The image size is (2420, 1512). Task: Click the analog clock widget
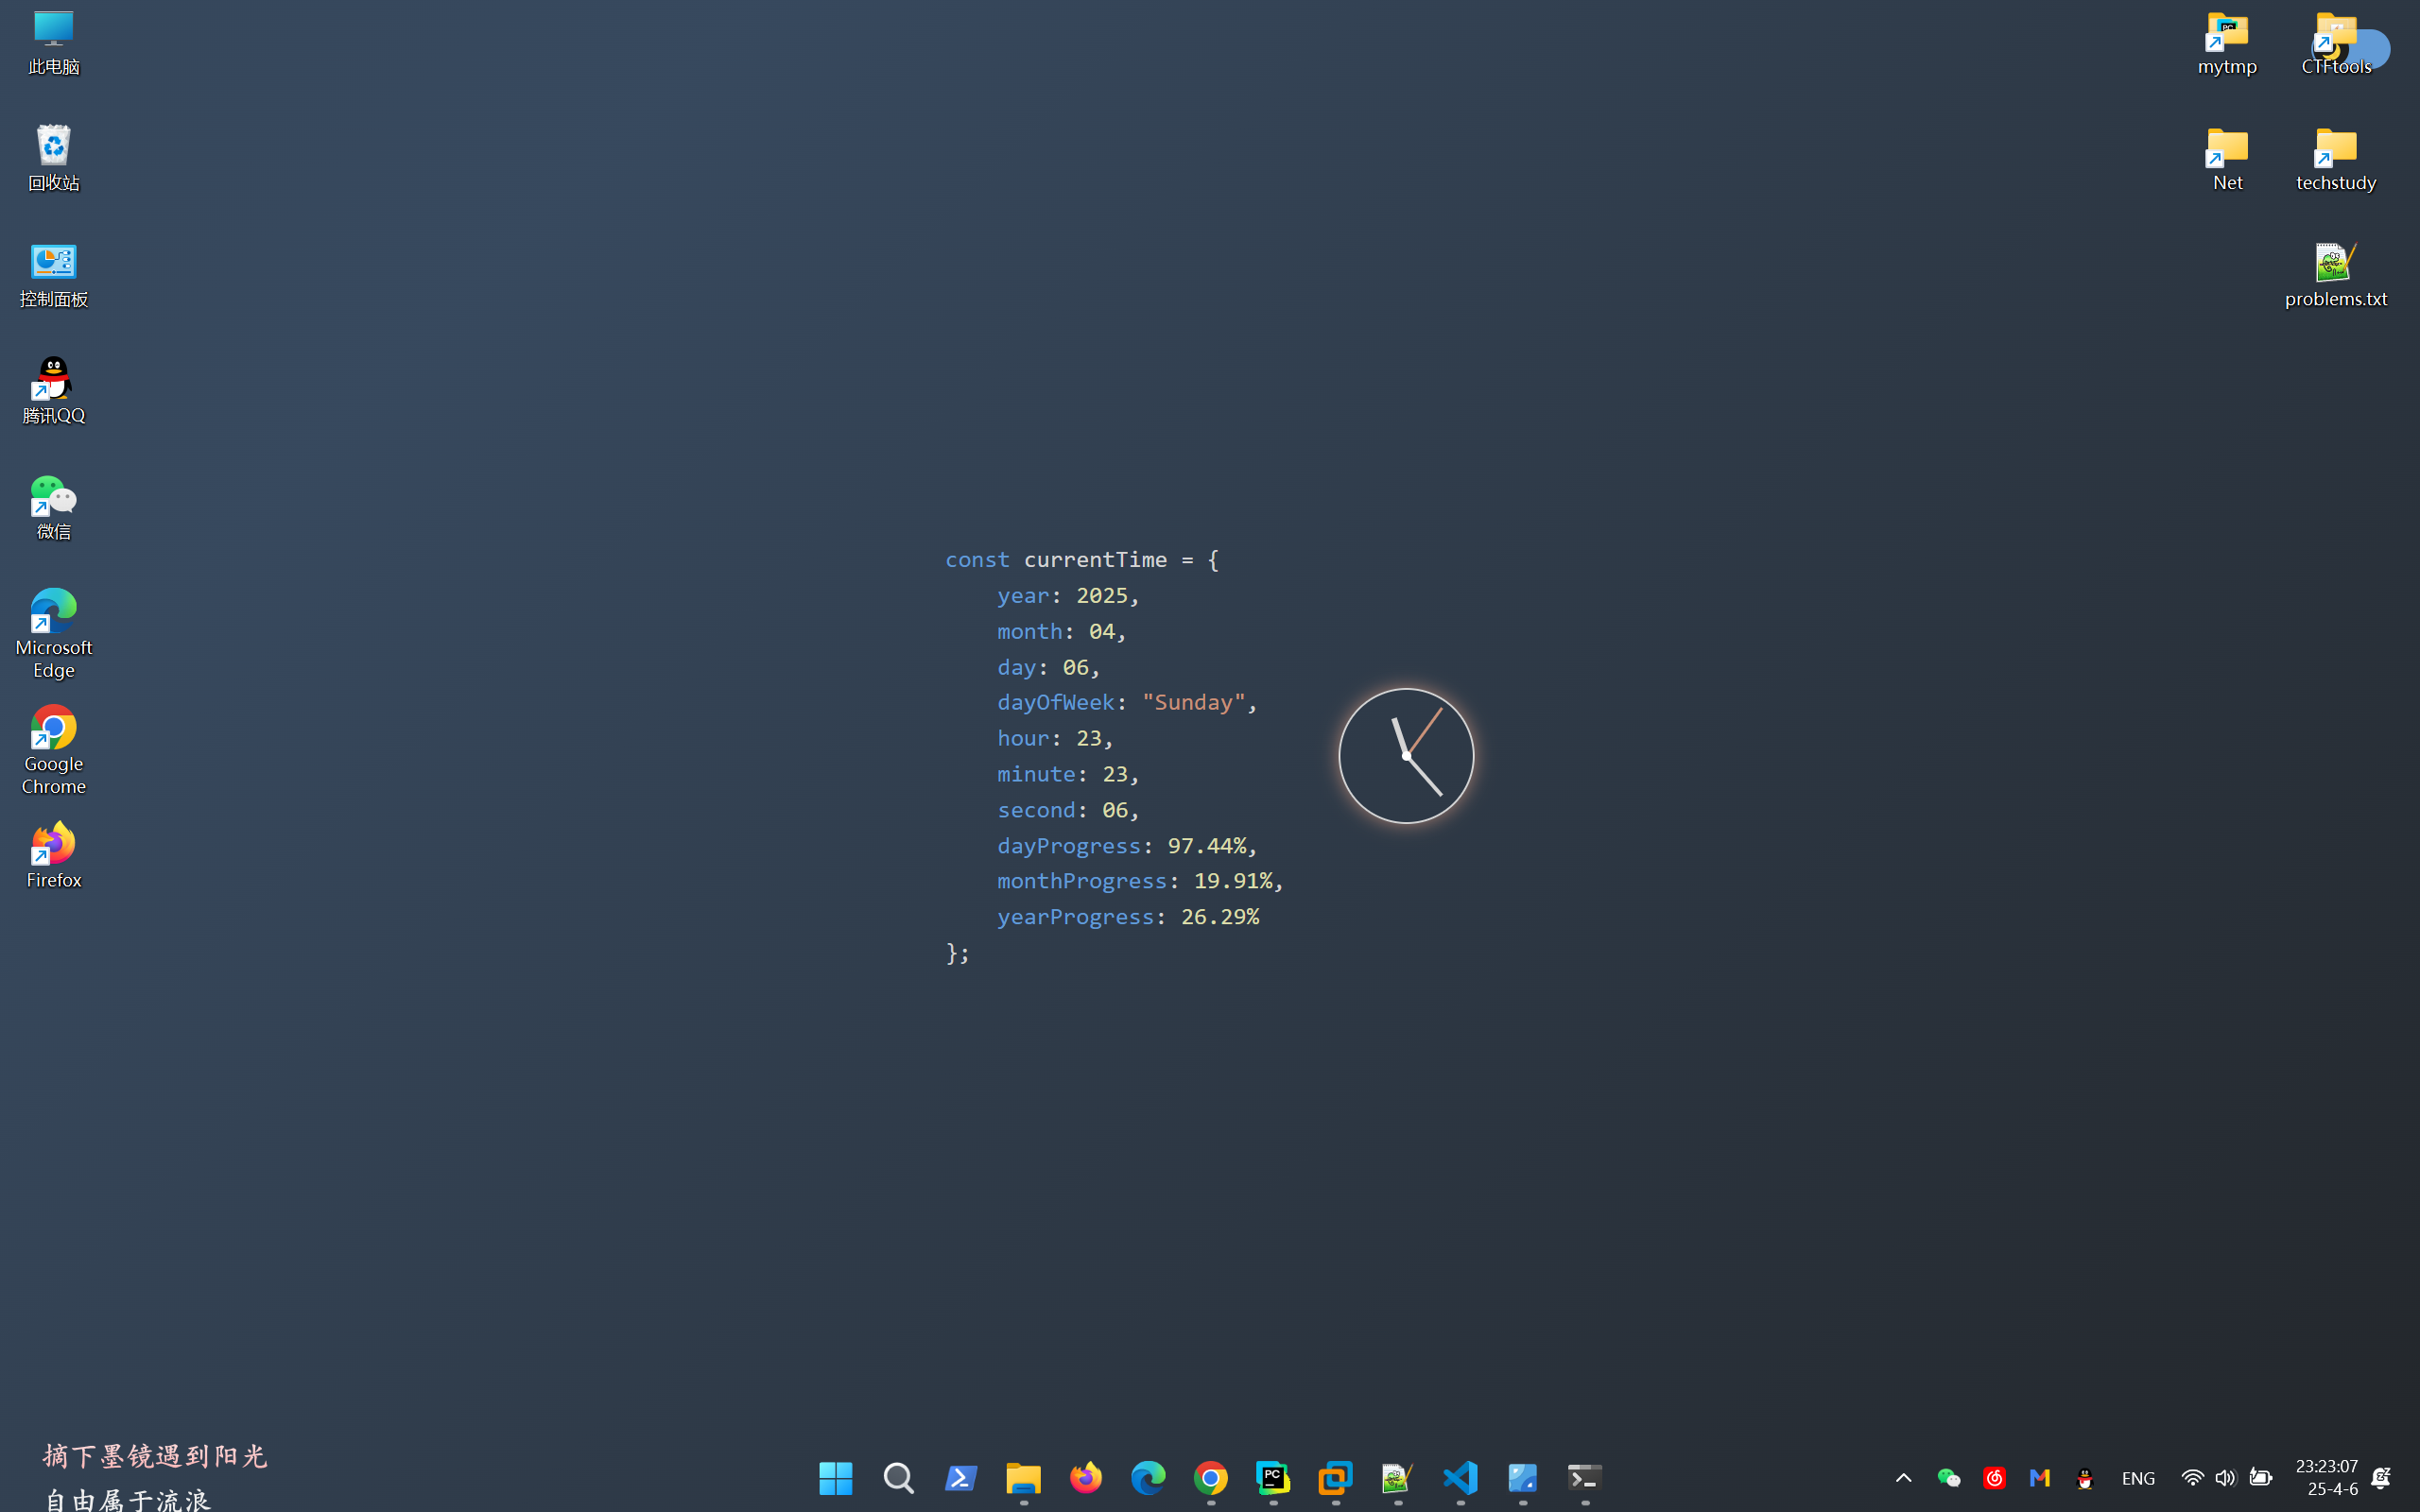(x=1405, y=756)
